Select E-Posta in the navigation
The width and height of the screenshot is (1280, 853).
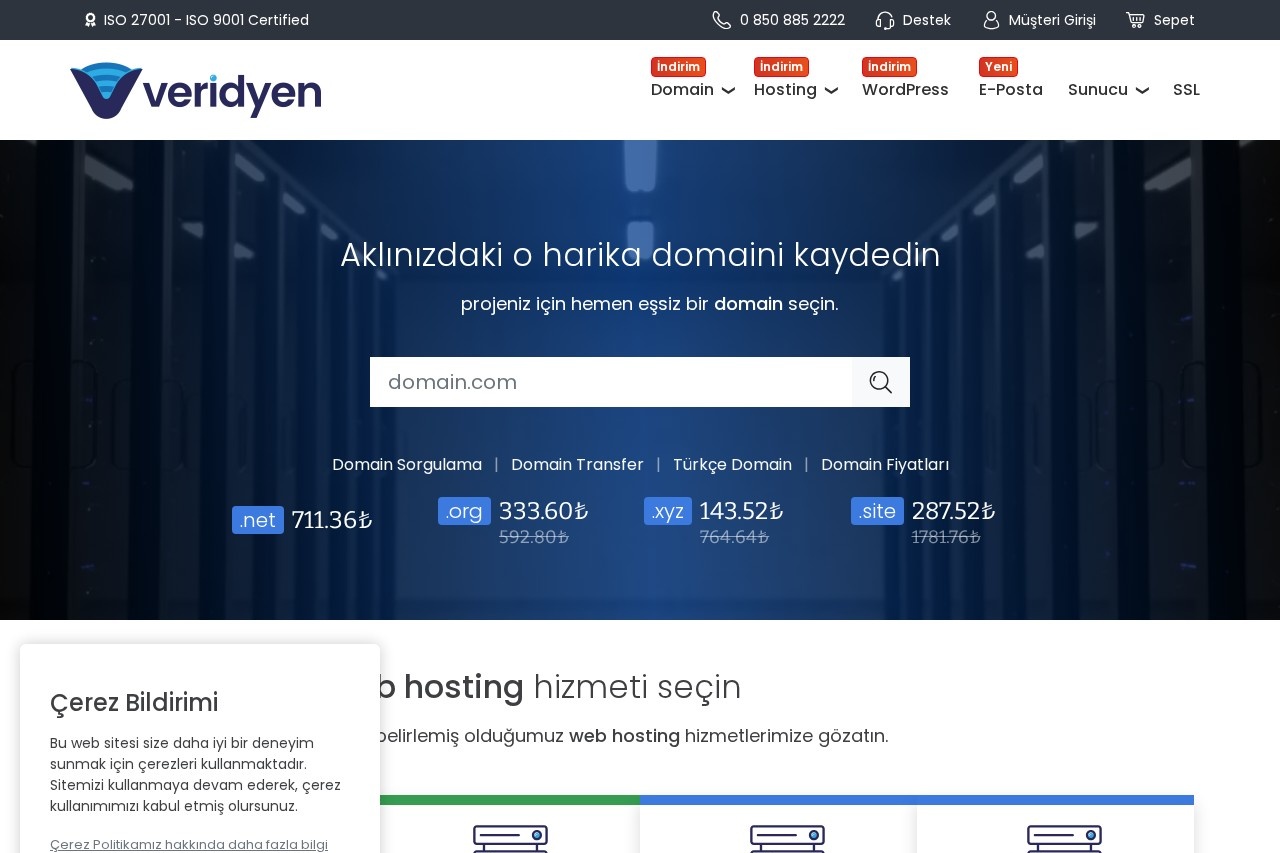(1011, 90)
